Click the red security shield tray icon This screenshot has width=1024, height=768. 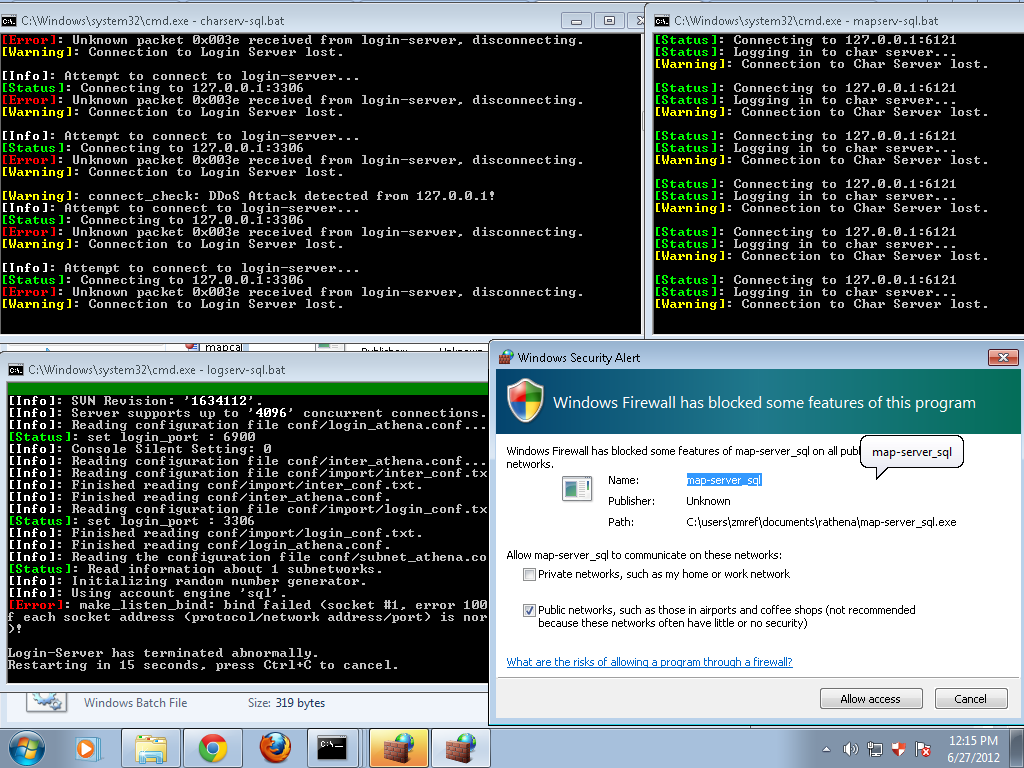click(899, 749)
